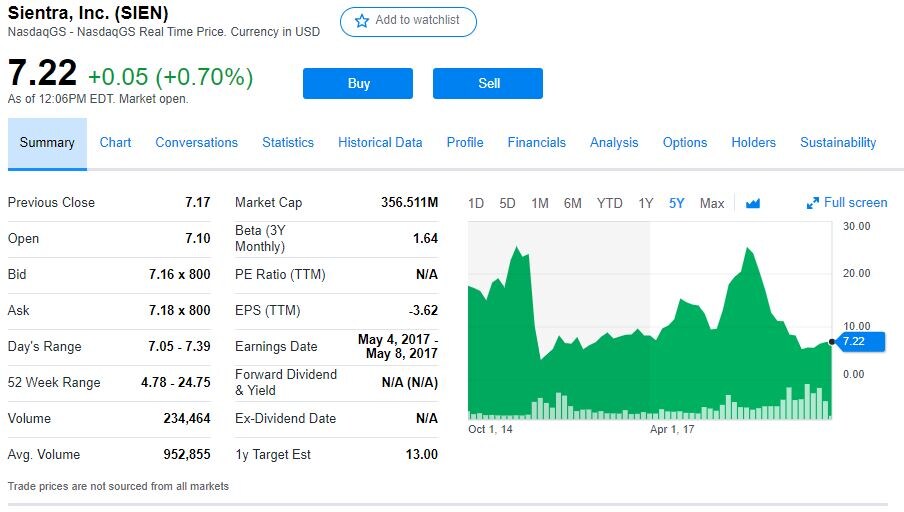Open the Full screen chart link
The width and height of the screenshot is (904, 512).
pyautogui.click(x=847, y=203)
